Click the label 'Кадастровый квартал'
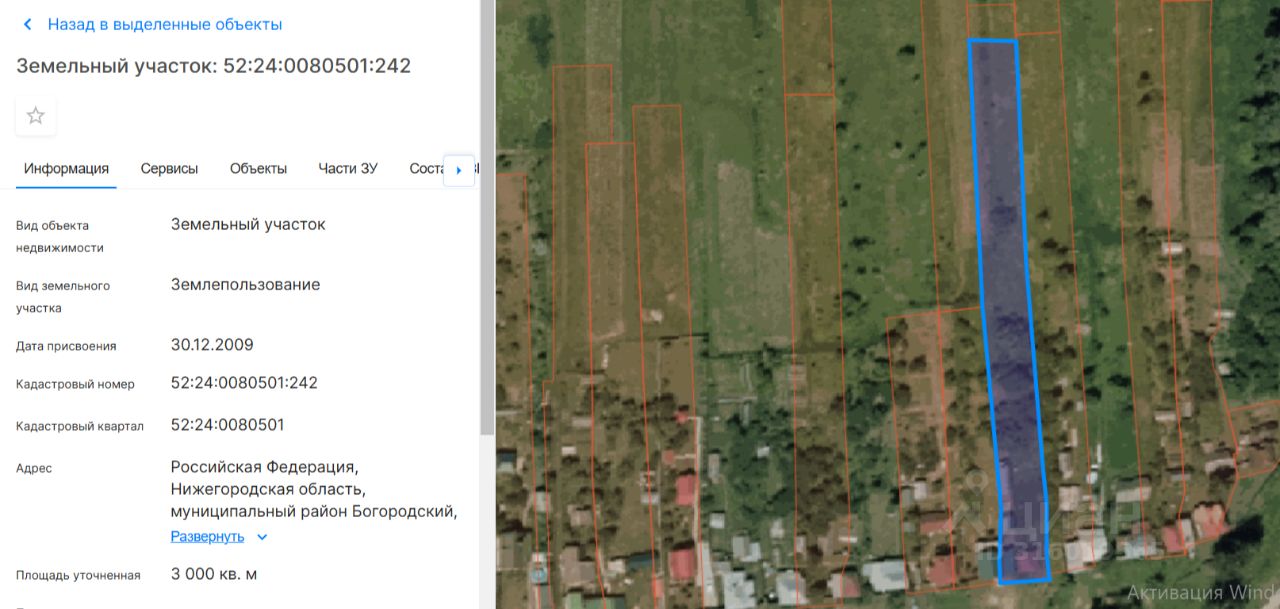The image size is (1280, 609). [x=80, y=427]
